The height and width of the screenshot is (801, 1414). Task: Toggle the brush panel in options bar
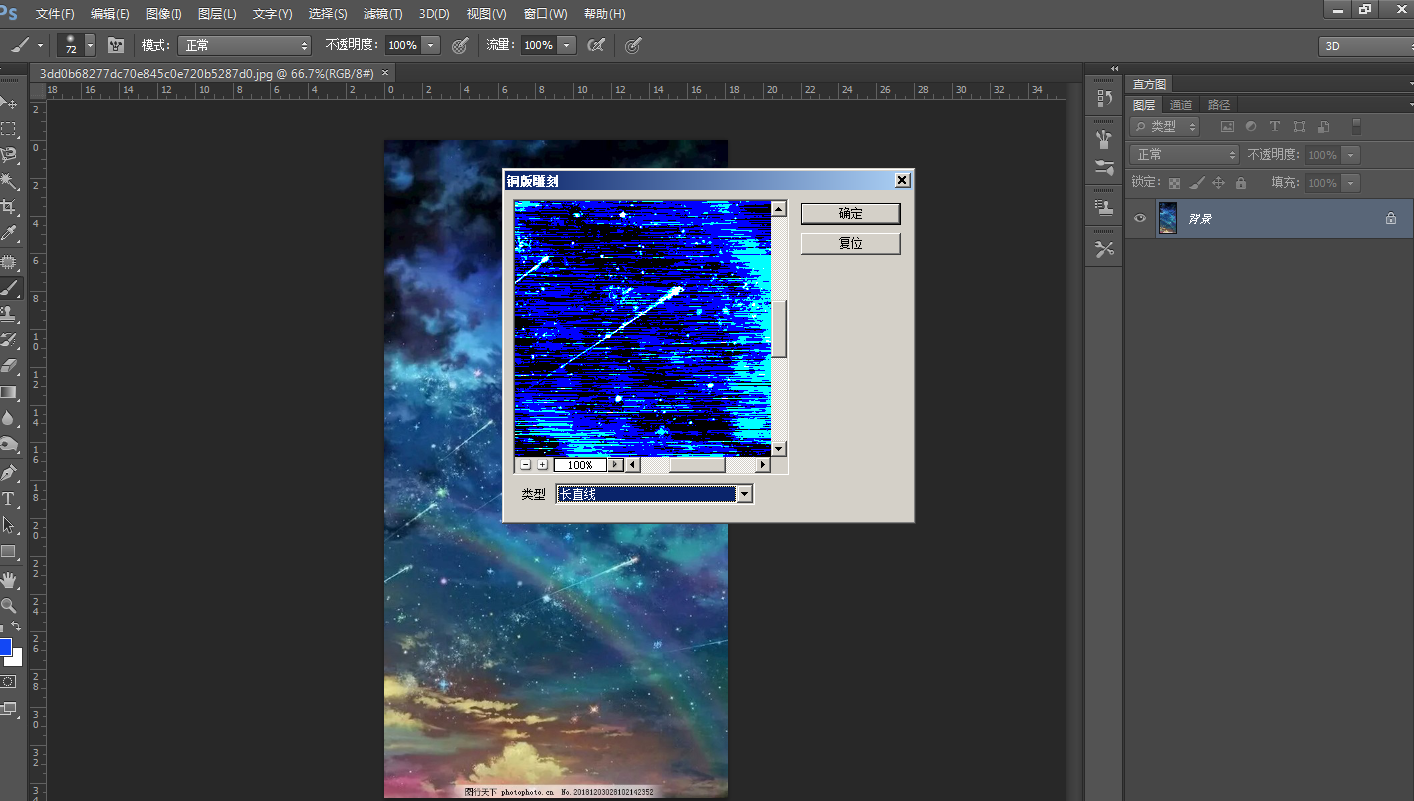pos(116,45)
